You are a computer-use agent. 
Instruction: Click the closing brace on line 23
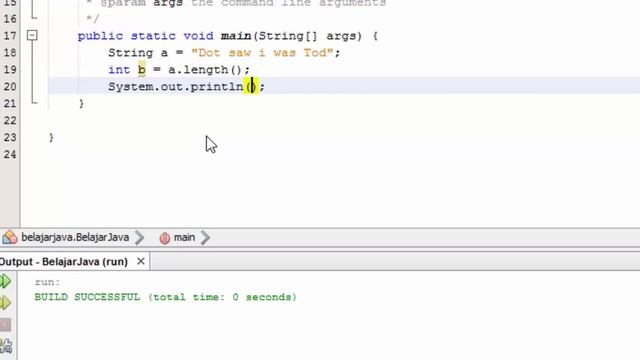pyautogui.click(x=51, y=138)
